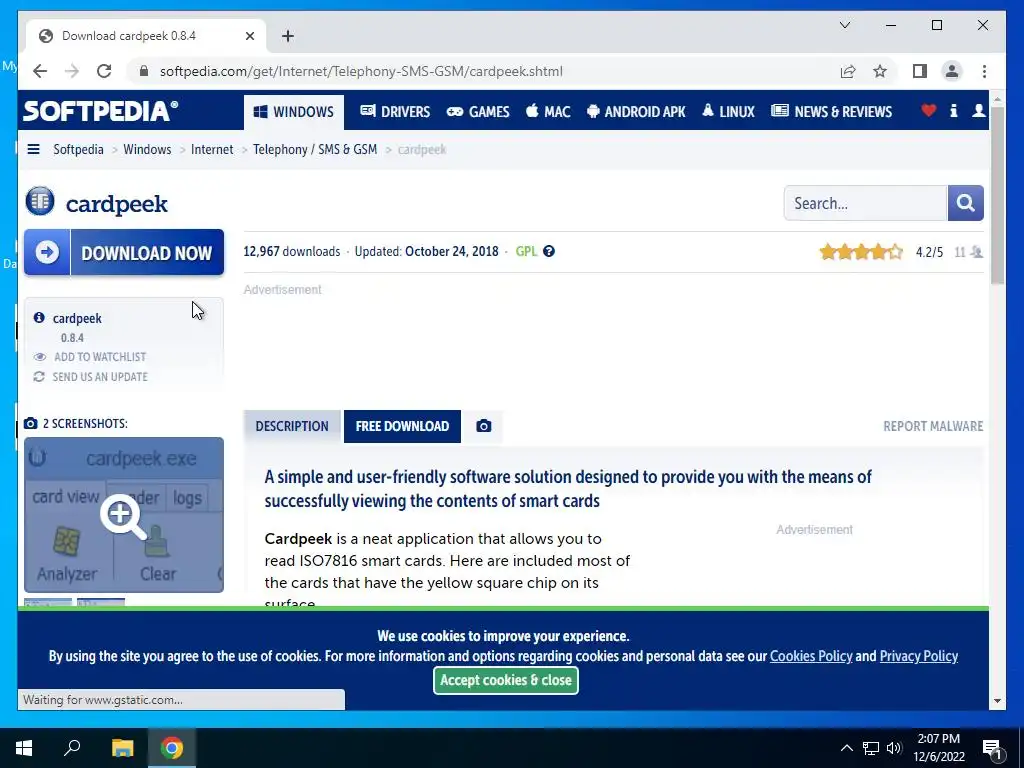Go to Drivers section
Screen dimensions: 1024x768
[x=395, y=112]
